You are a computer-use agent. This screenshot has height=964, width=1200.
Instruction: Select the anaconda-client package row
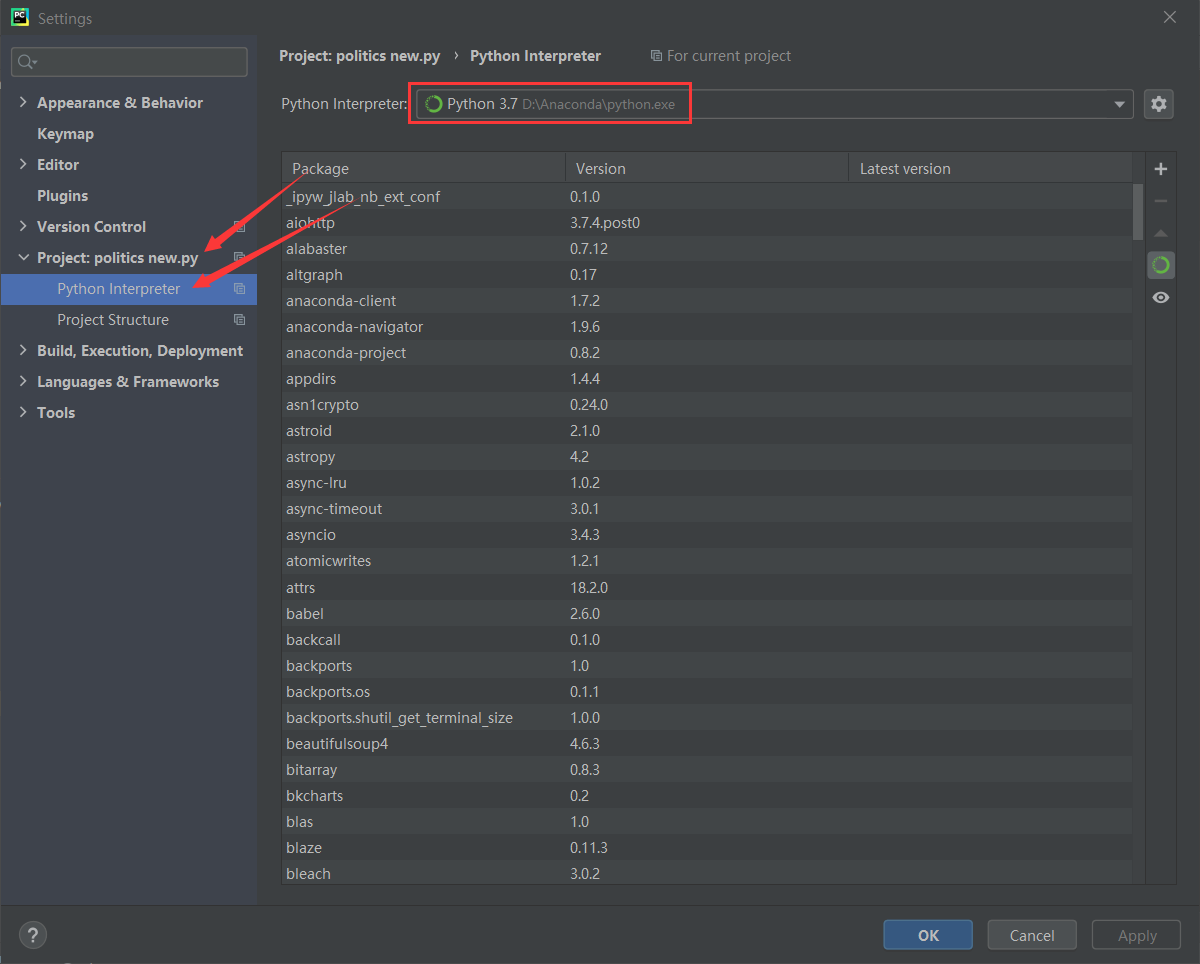click(707, 301)
